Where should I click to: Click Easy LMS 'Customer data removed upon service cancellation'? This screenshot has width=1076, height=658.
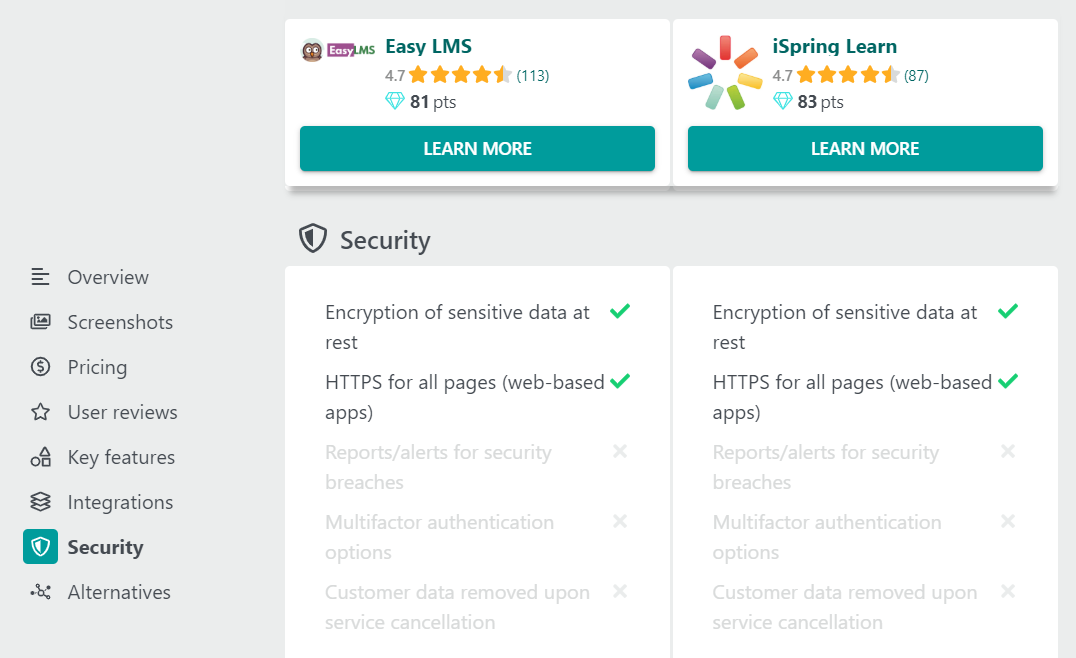click(458, 607)
